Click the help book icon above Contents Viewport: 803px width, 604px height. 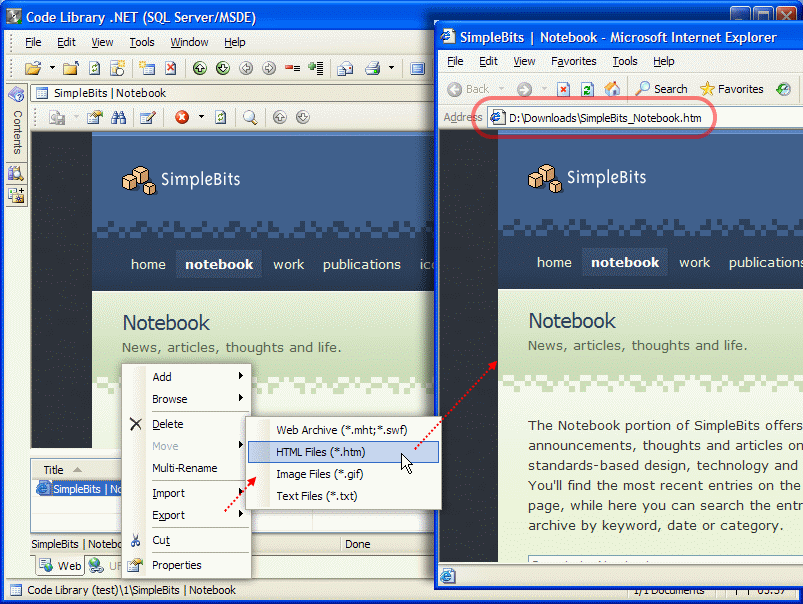[16, 94]
